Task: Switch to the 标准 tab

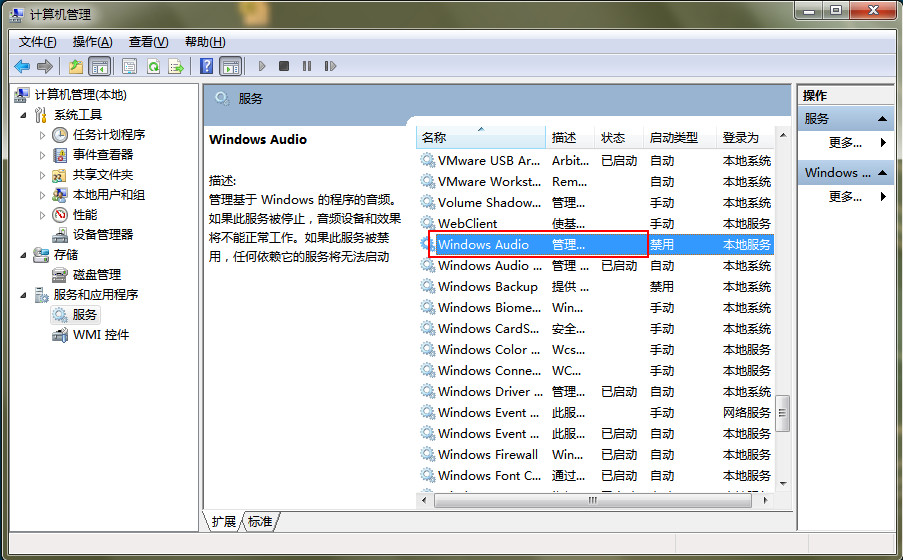Action: 260,521
